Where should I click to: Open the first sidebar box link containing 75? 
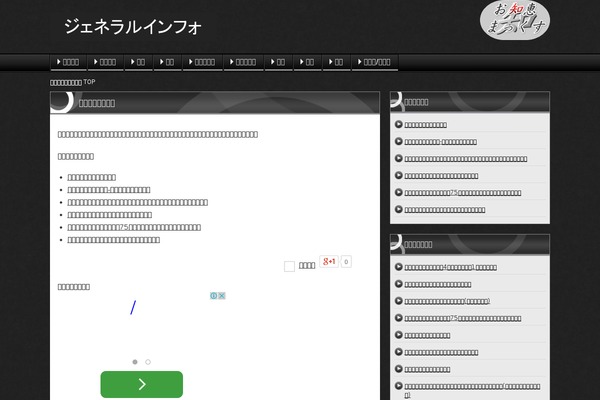point(463,193)
